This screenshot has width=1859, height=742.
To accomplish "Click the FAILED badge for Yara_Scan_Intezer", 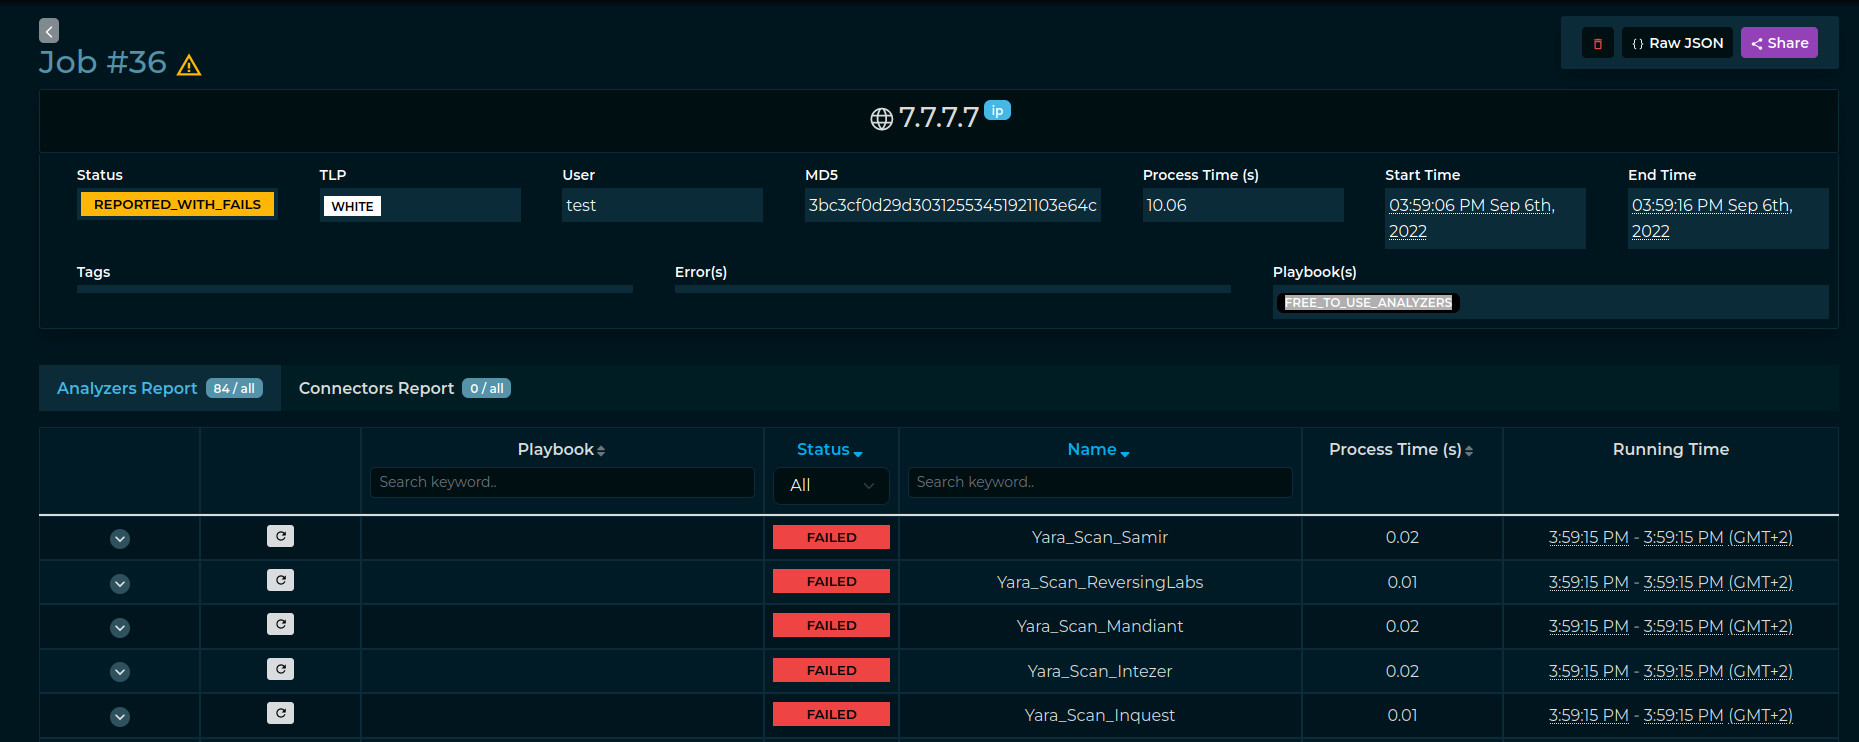I will tap(831, 670).
